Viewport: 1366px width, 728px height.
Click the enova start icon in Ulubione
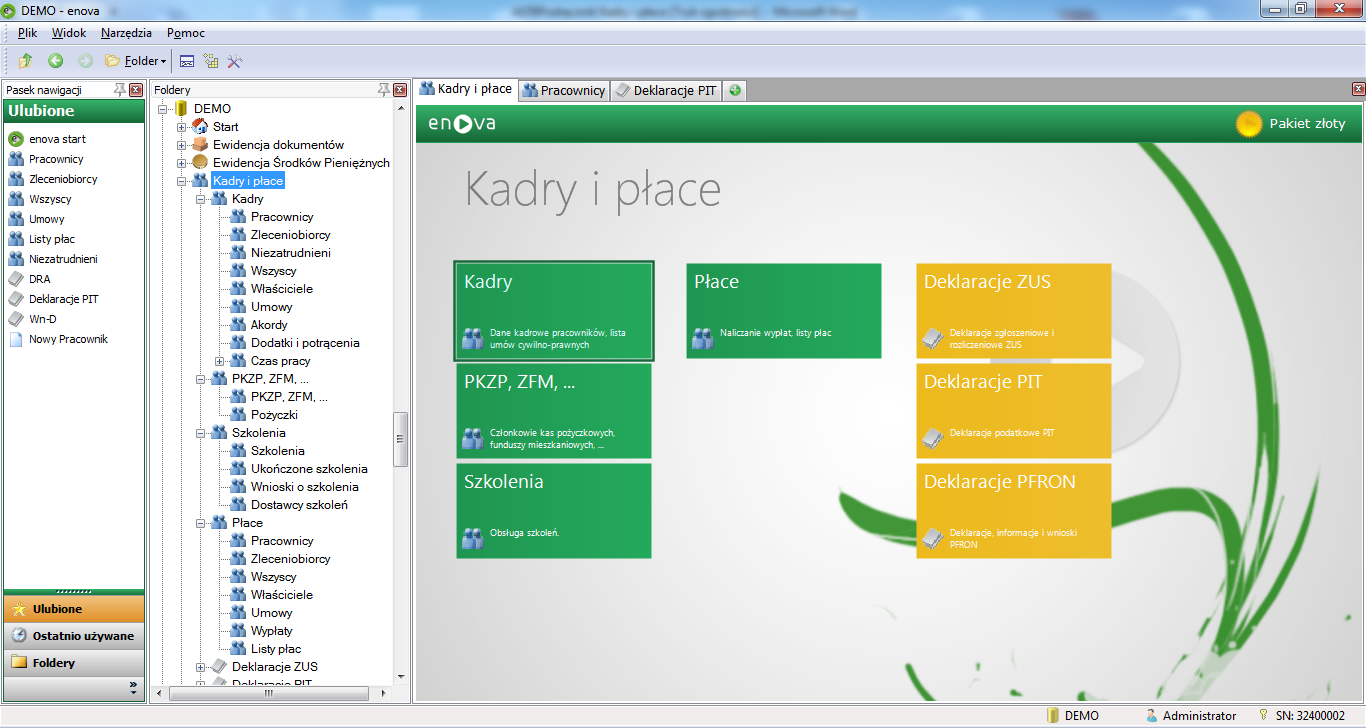coord(16,139)
